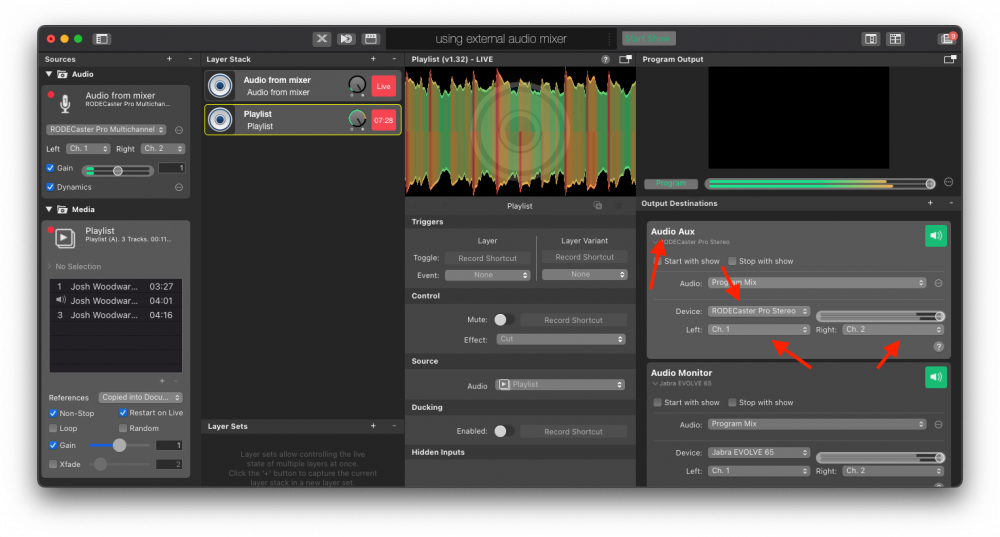This screenshot has width=1000, height=537.
Task: Toggle Audio Aux output speaker button
Action: click(x=936, y=236)
